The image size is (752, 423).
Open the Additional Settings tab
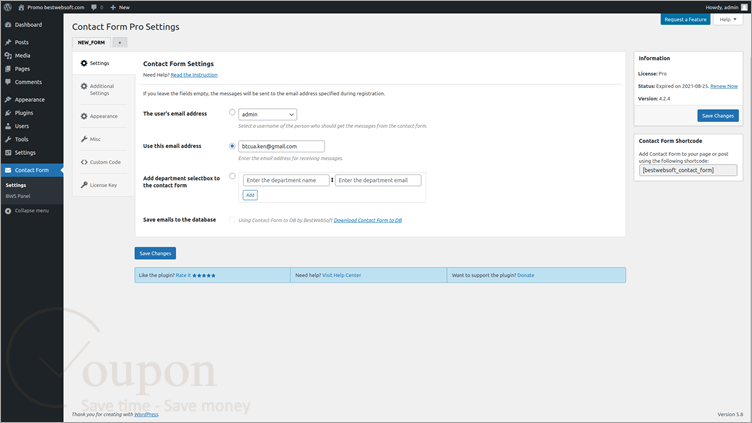pos(102,90)
